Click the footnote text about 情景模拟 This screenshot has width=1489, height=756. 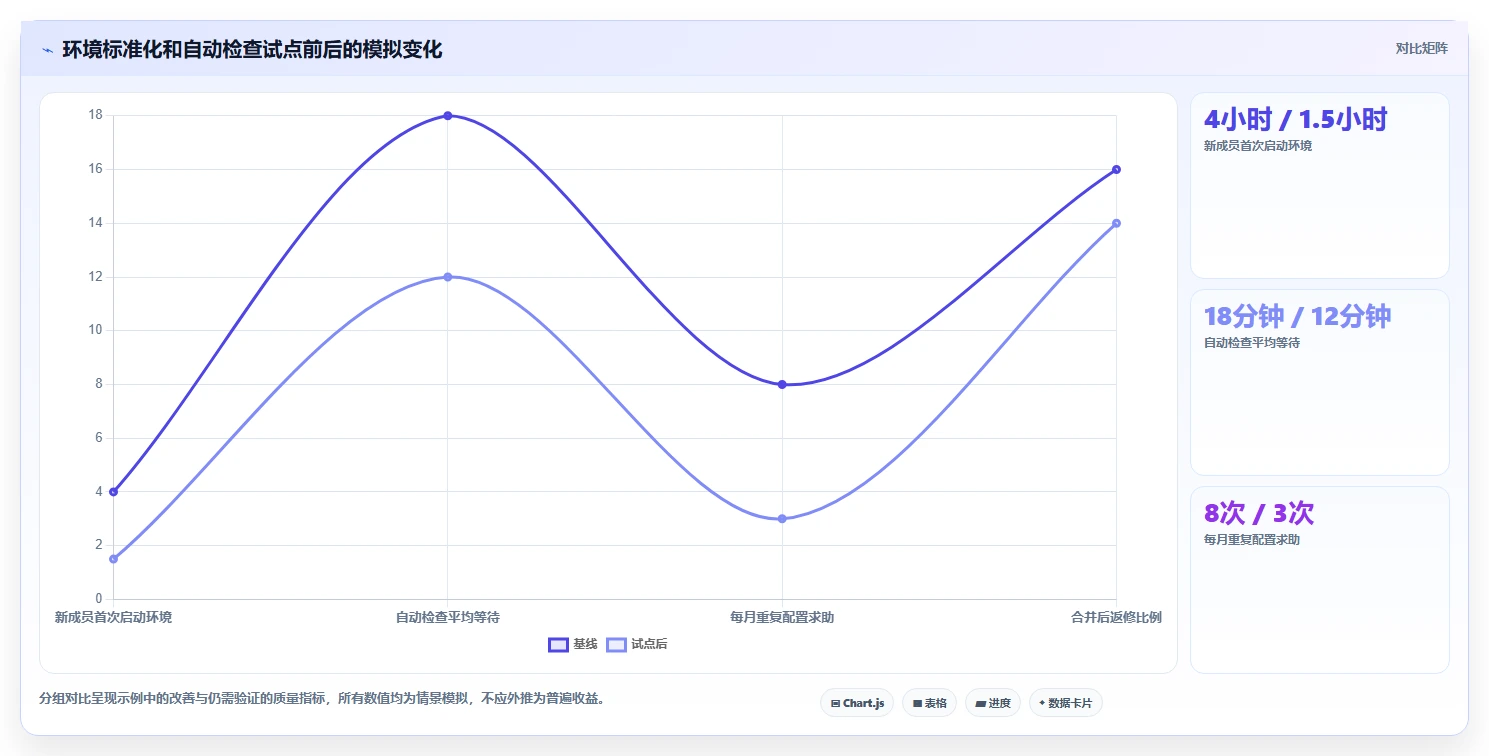point(321,698)
